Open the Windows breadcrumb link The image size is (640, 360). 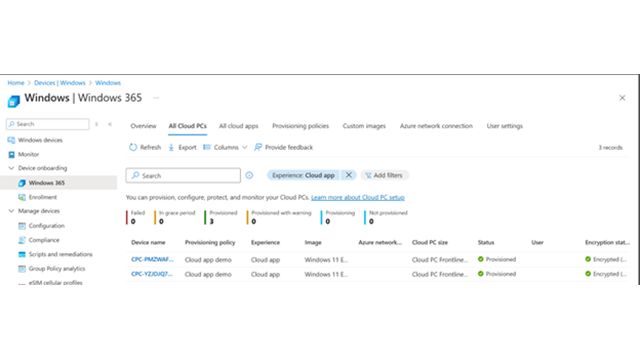108,83
